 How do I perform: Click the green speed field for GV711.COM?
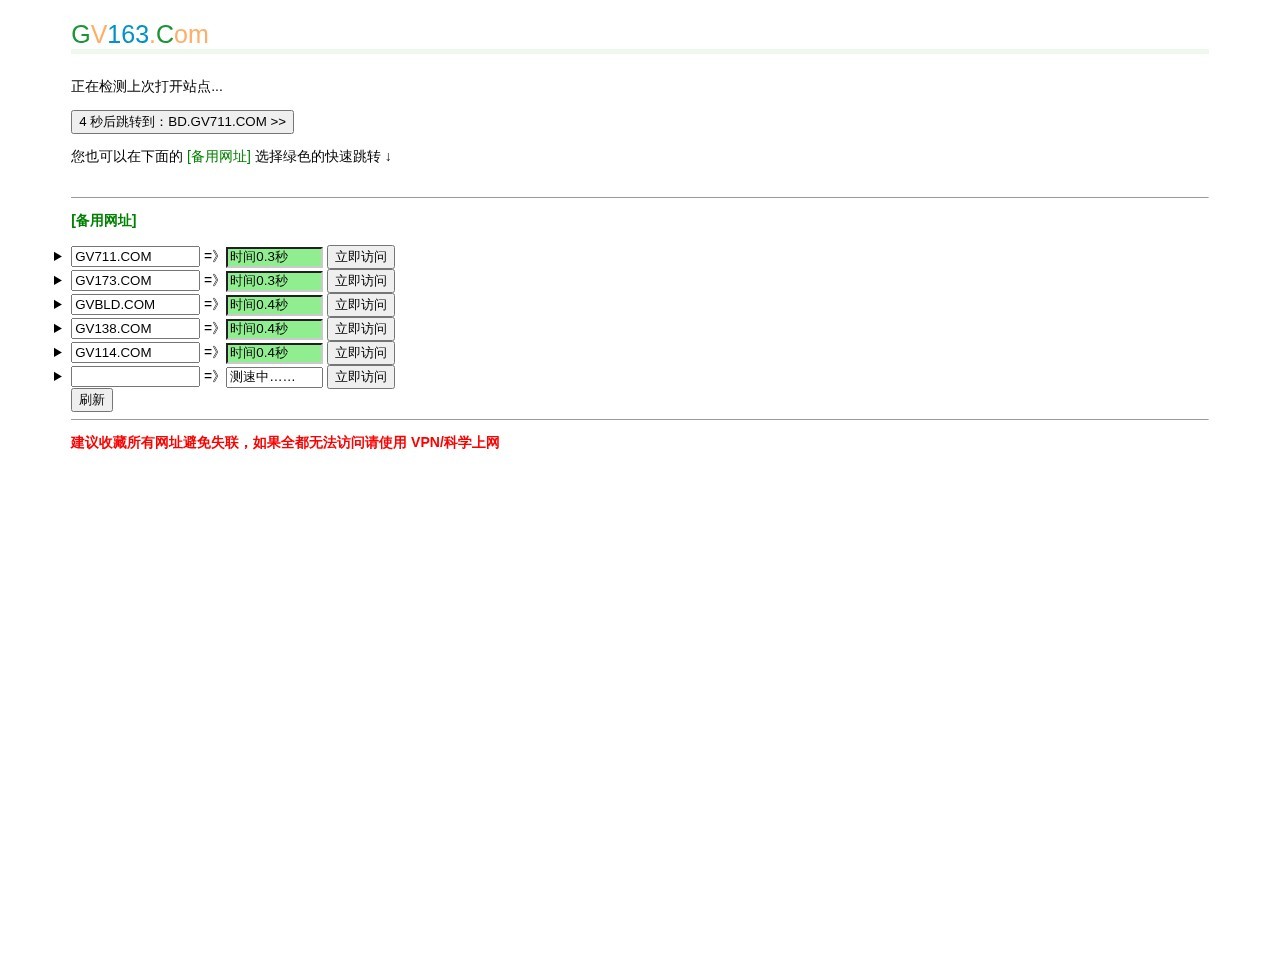point(274,257)
